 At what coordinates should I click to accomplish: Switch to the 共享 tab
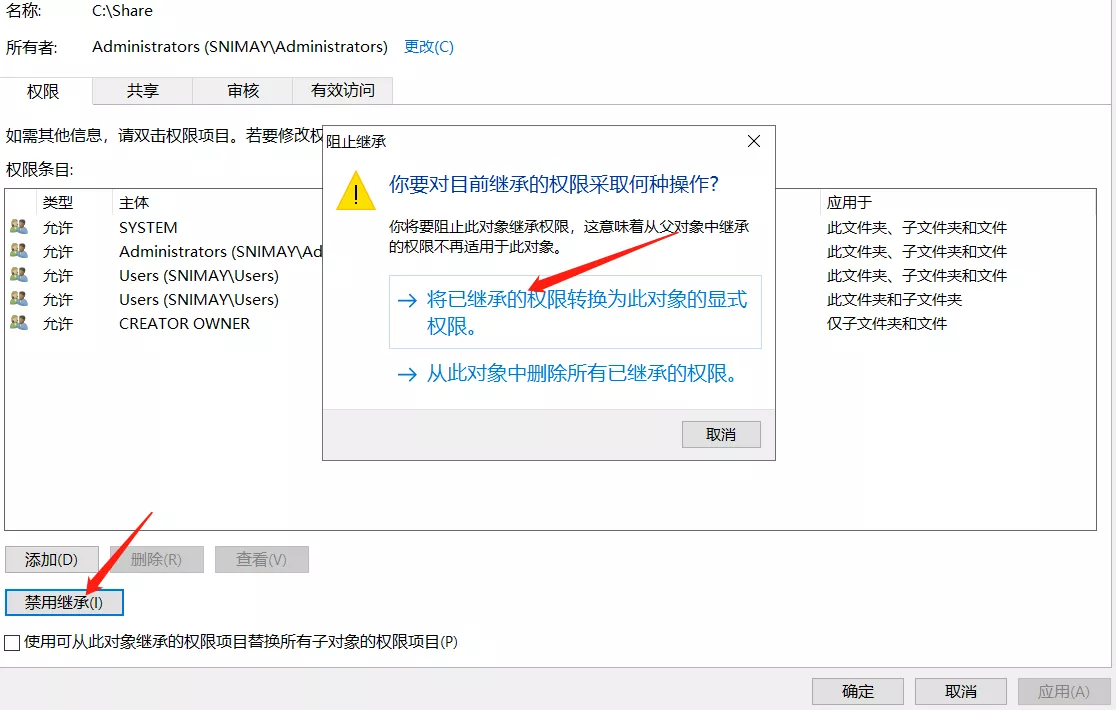tap(142, 91)
